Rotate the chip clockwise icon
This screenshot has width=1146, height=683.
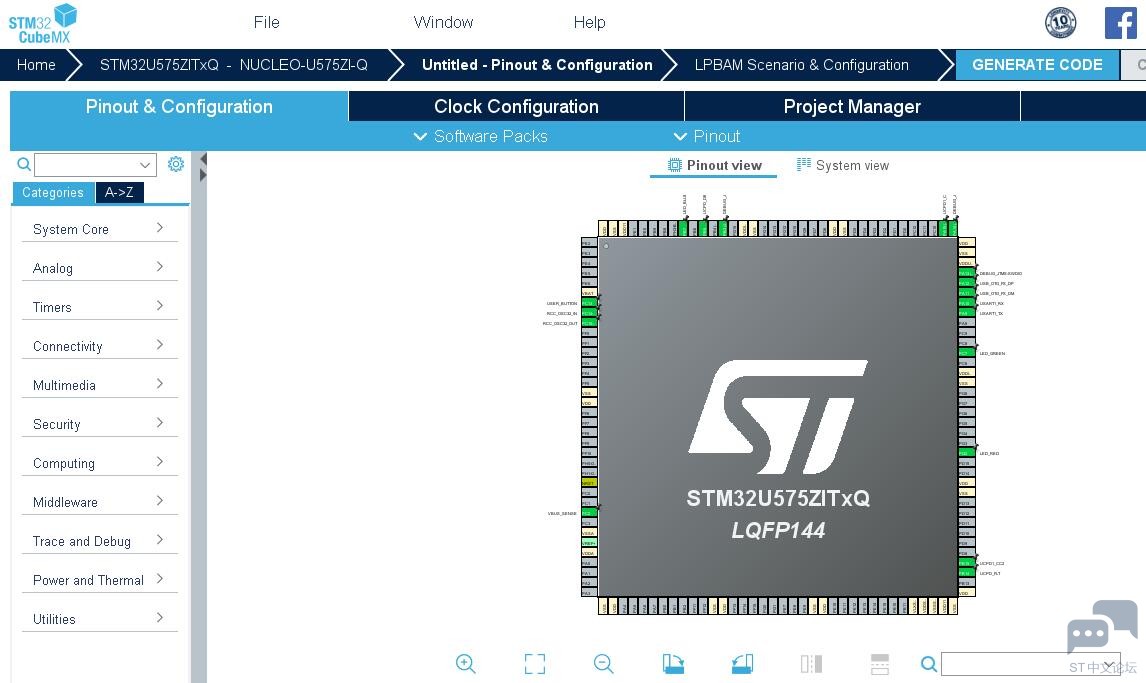(673, 663)
